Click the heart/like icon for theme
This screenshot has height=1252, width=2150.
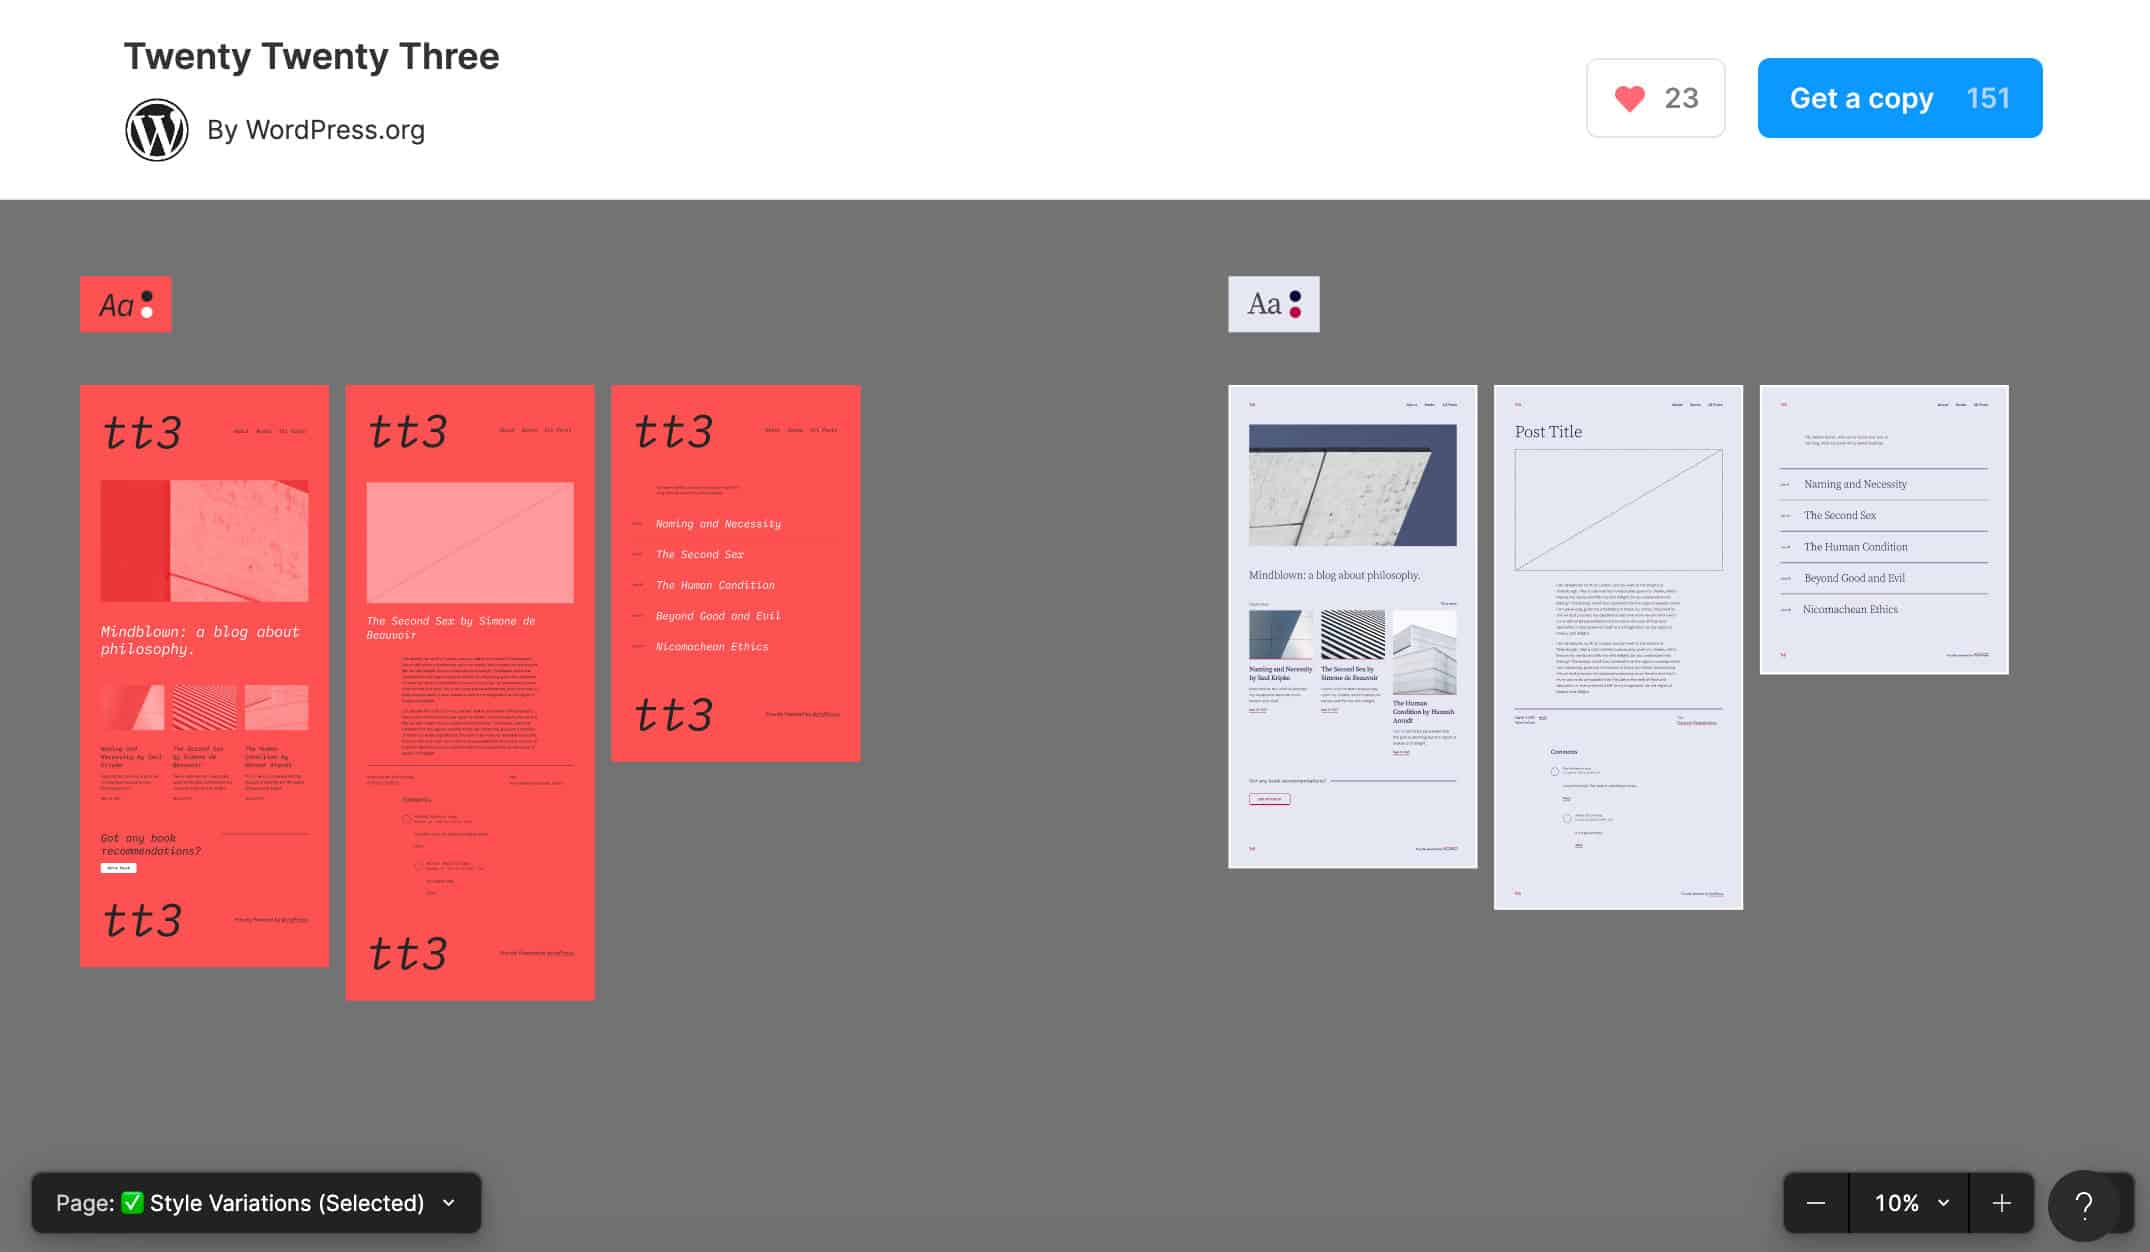point(1630,97)
